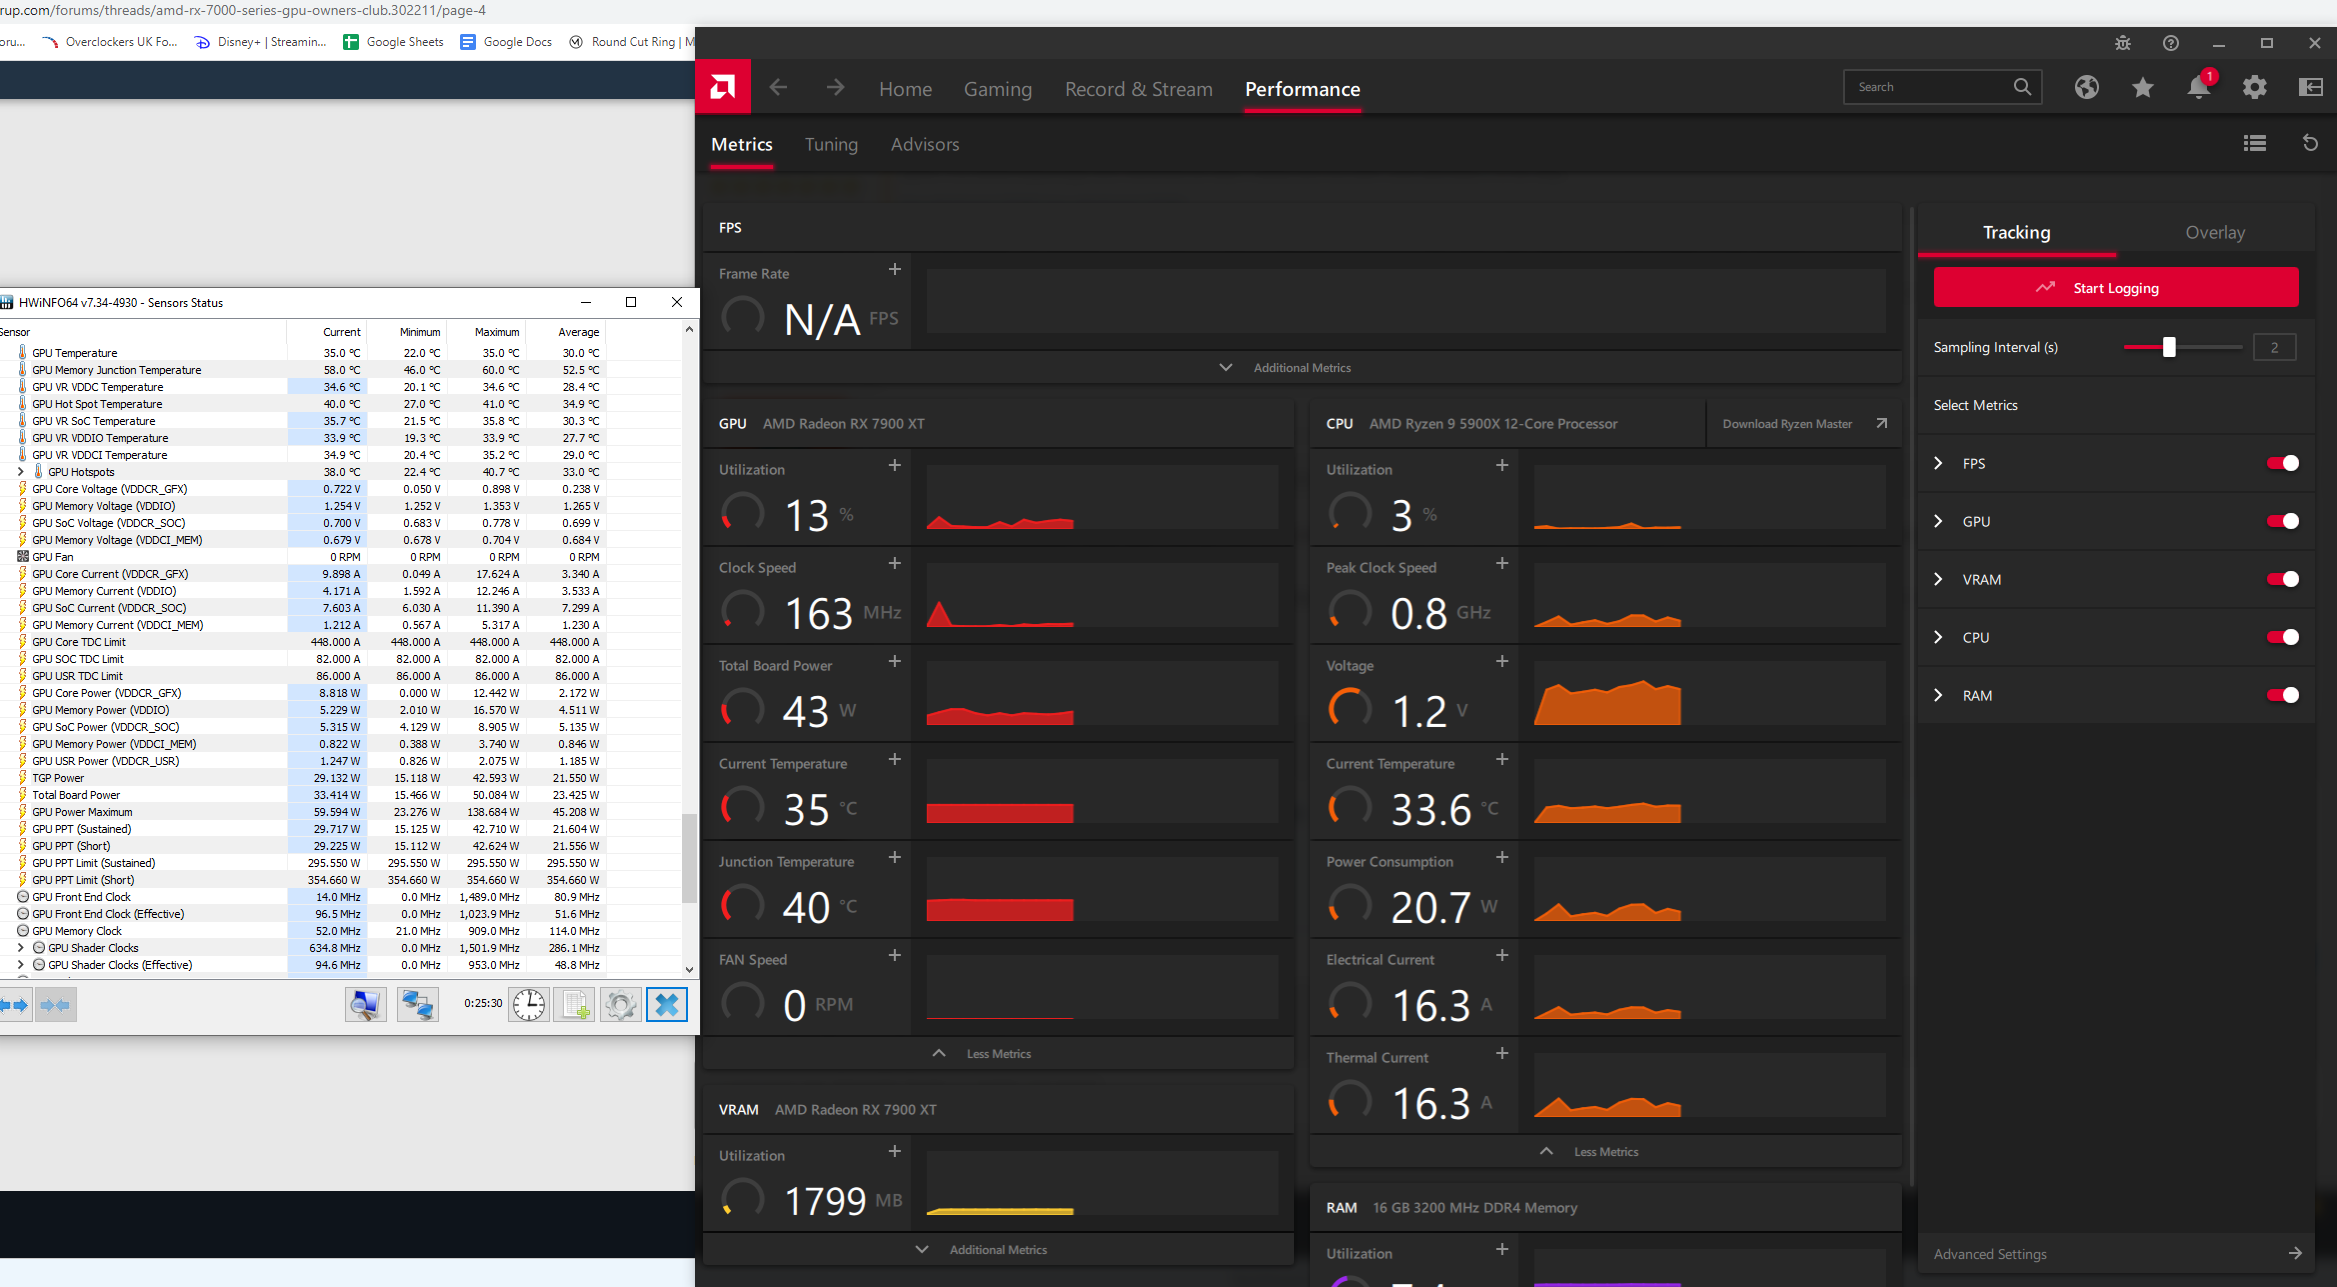Screen dimensions: 2337x1287
Task: Click the AMD logo home icon
Action: (x=723, y=87)
